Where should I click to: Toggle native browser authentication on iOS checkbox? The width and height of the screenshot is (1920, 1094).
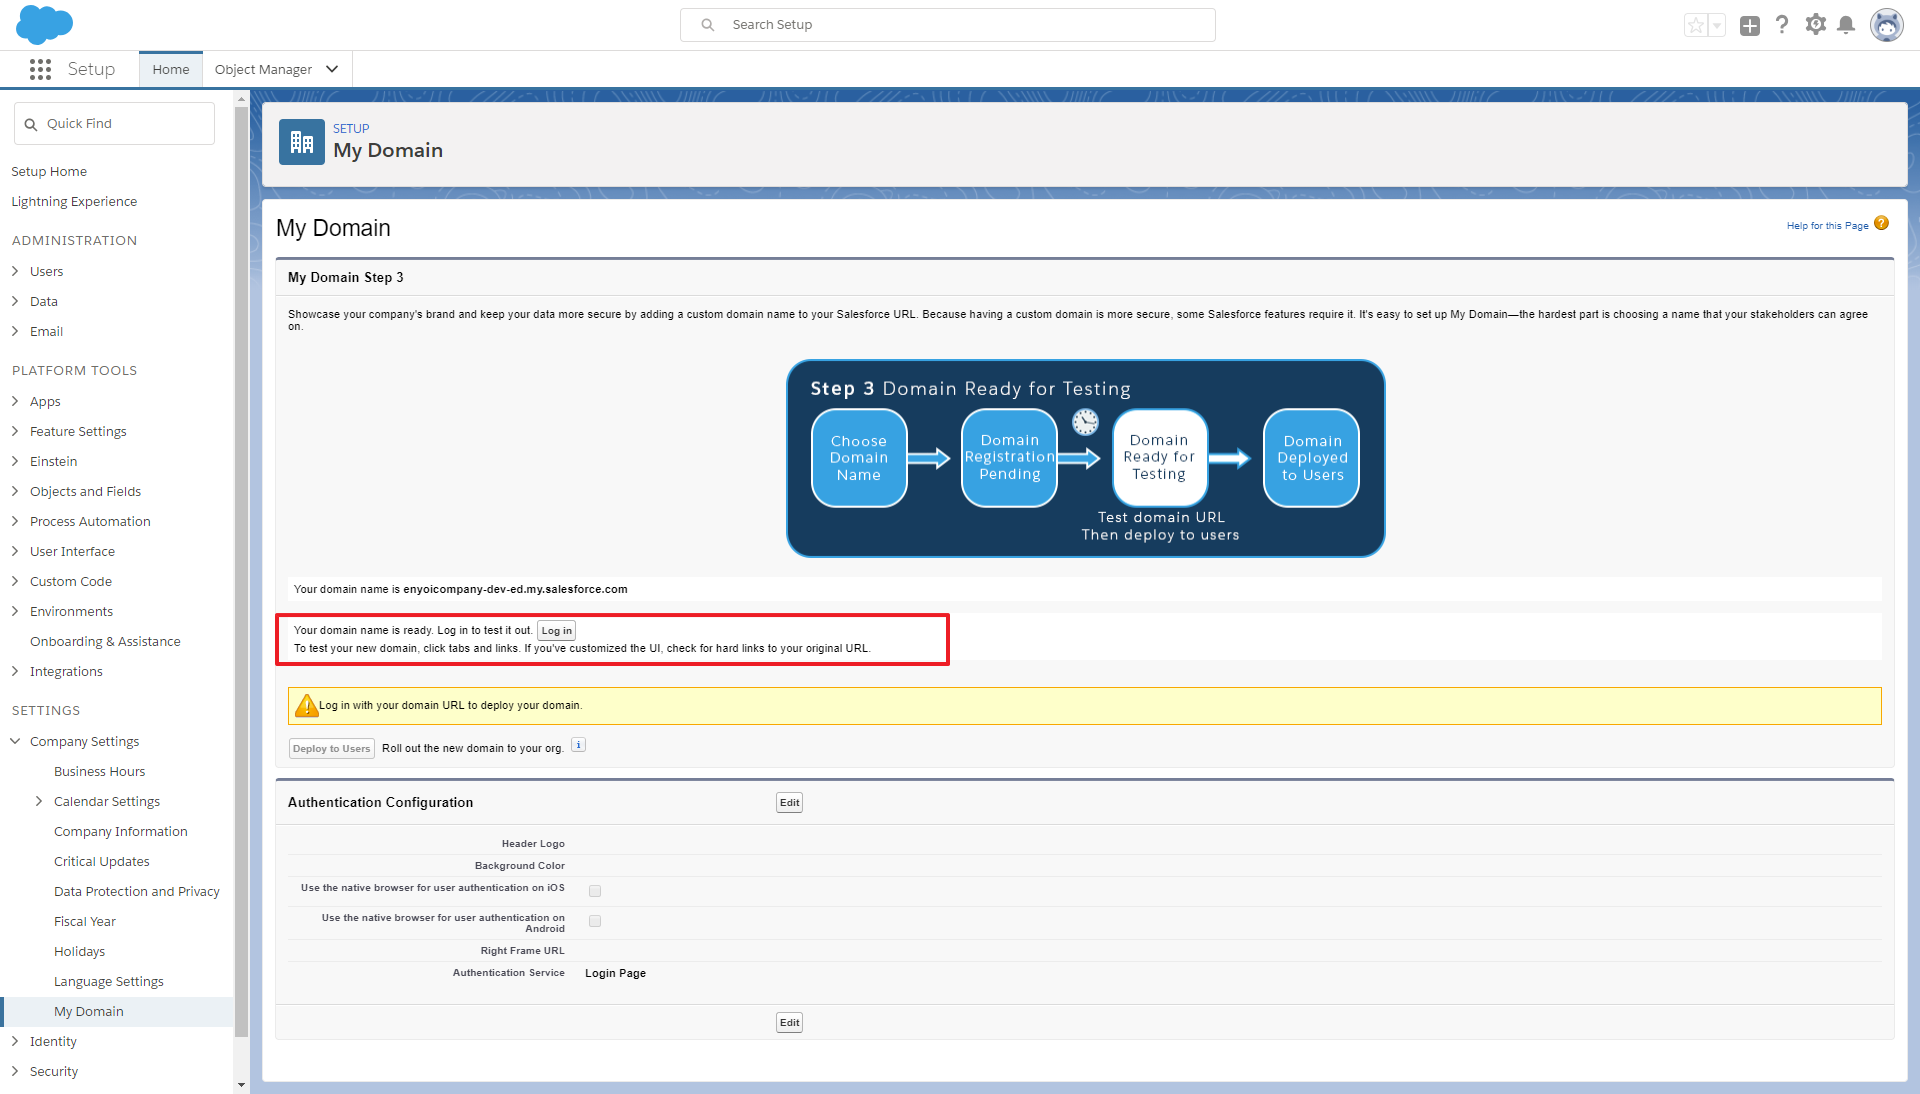(x=595, y=891)
